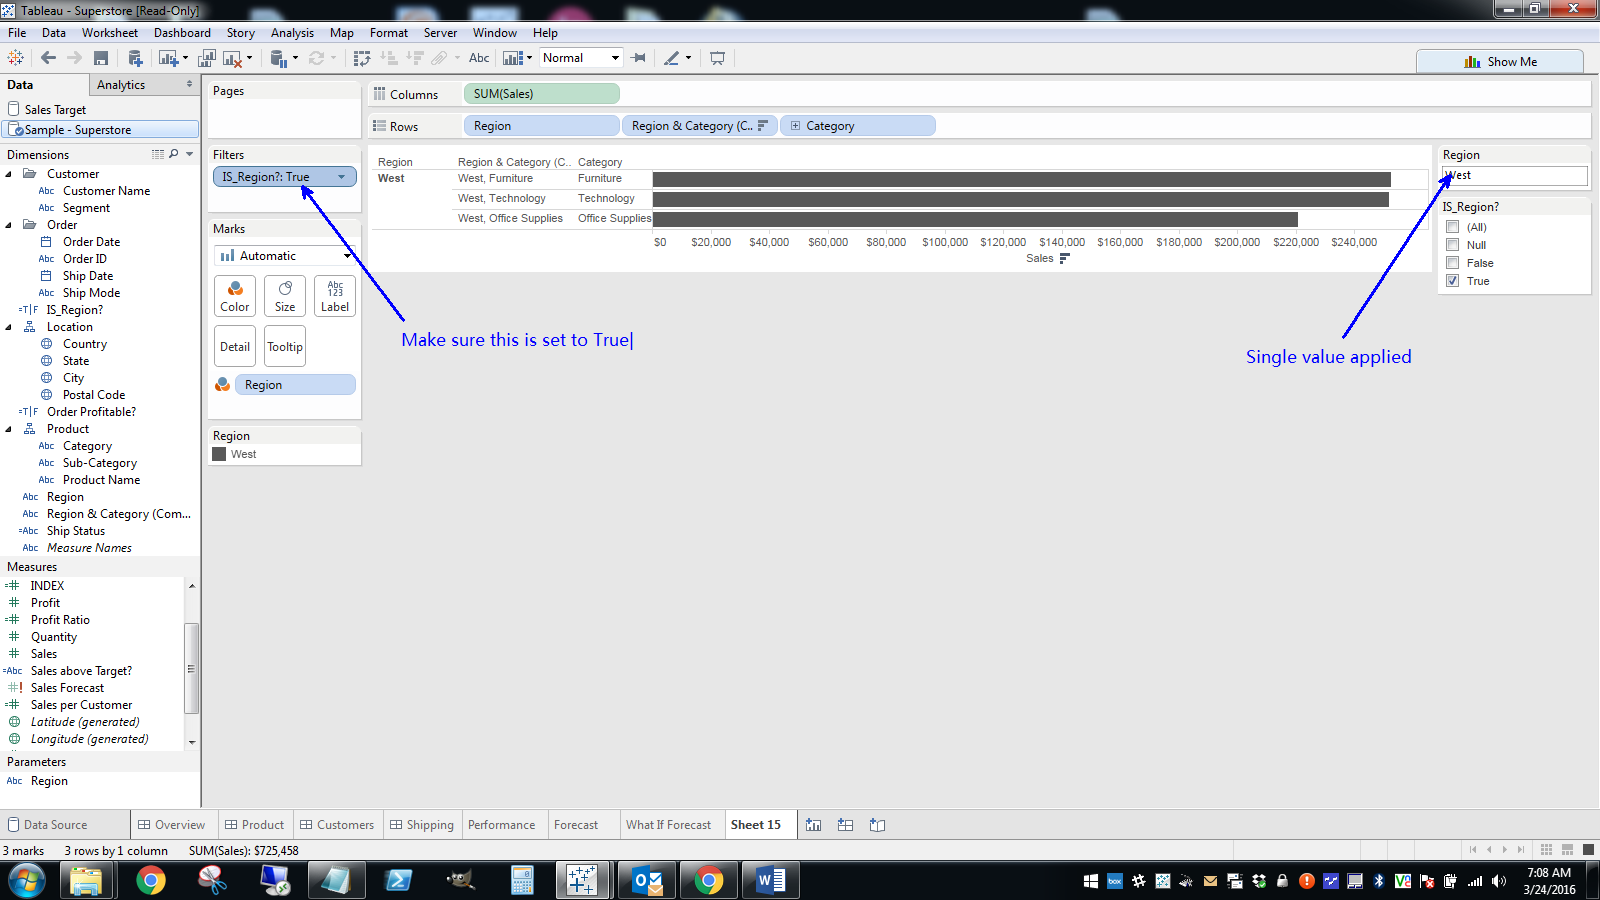Uncheck True in the IS_Region? filter card
Viewport: 1600px width, 900px height.
coord(1453,281)
